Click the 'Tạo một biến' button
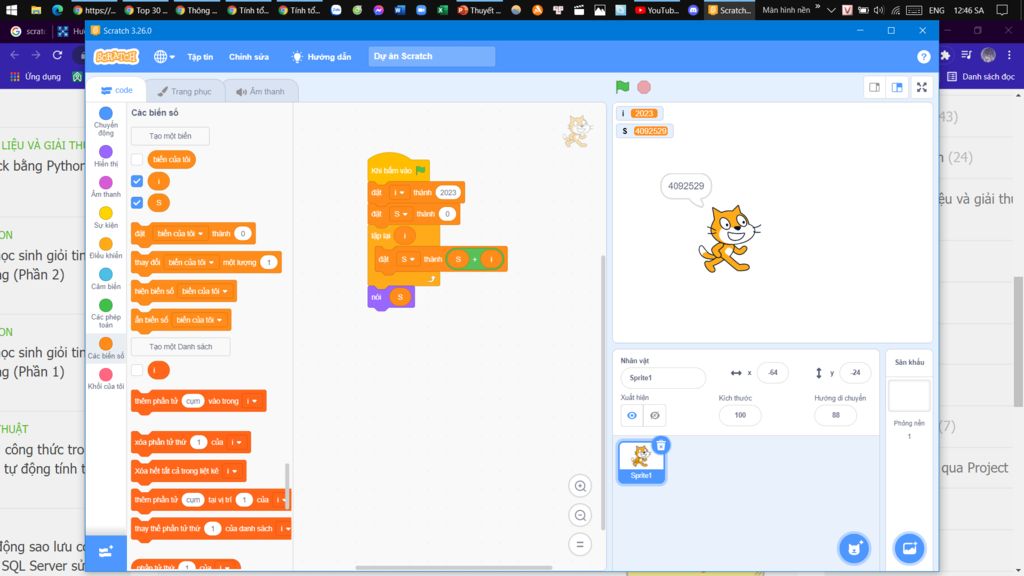This screenshot has height=576, width=1024. click(170, 136)
